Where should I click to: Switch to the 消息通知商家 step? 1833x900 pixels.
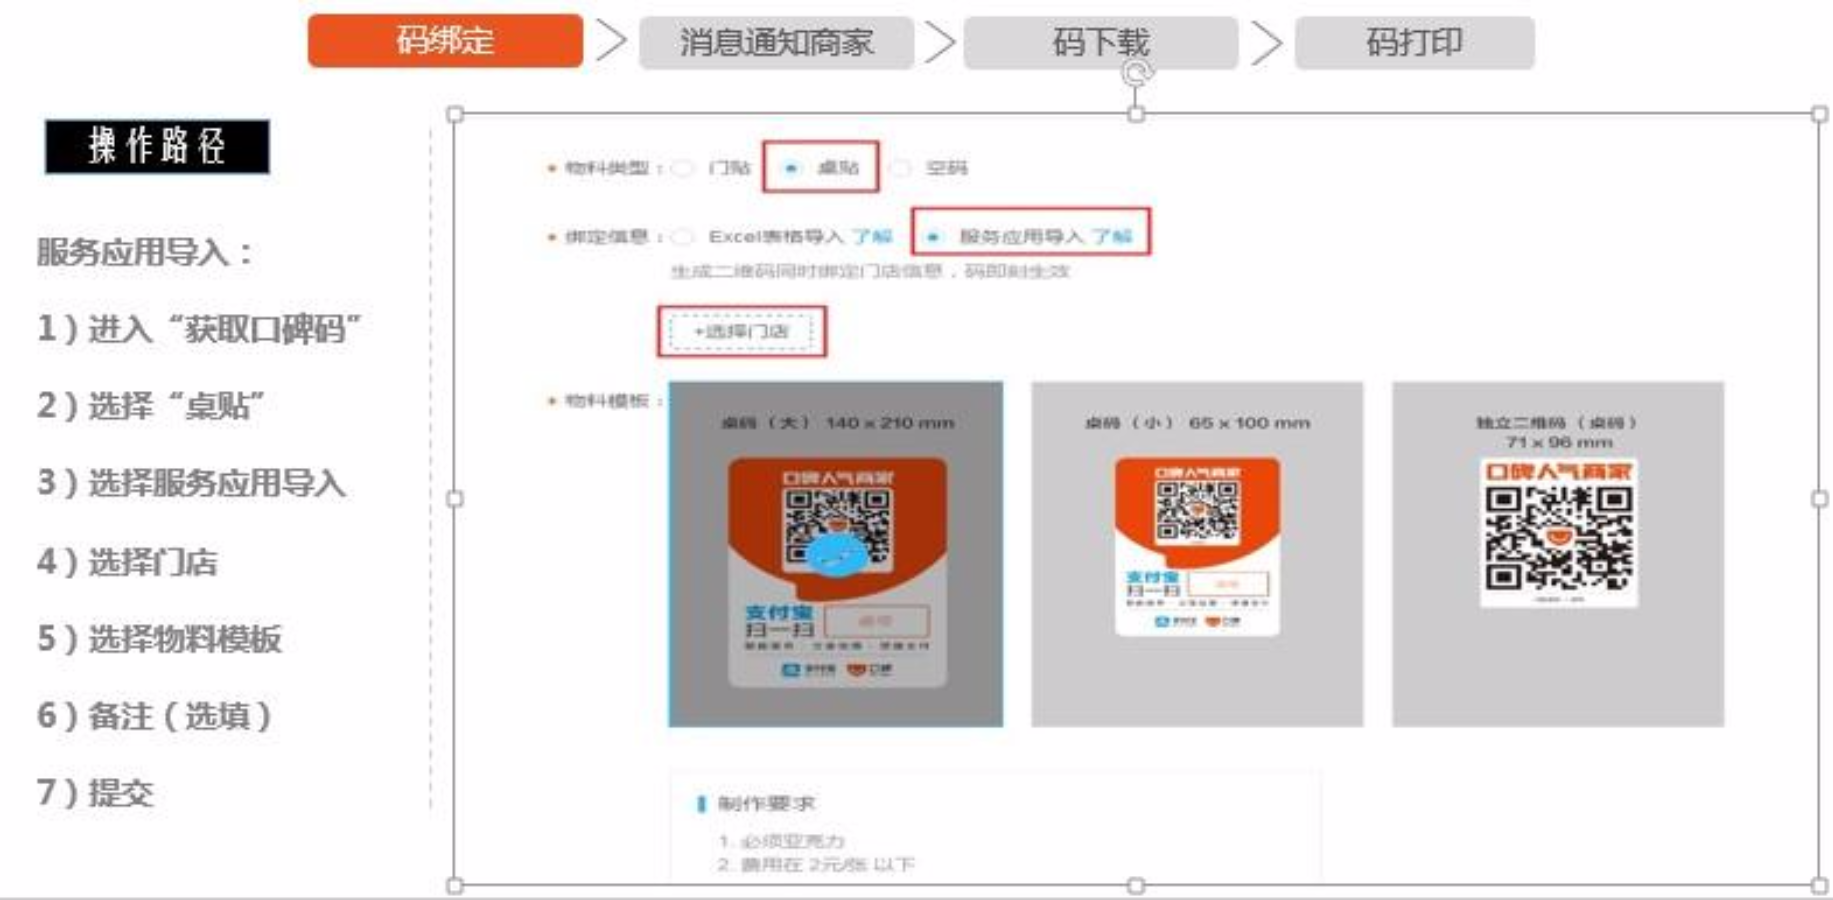pos(776,43)
